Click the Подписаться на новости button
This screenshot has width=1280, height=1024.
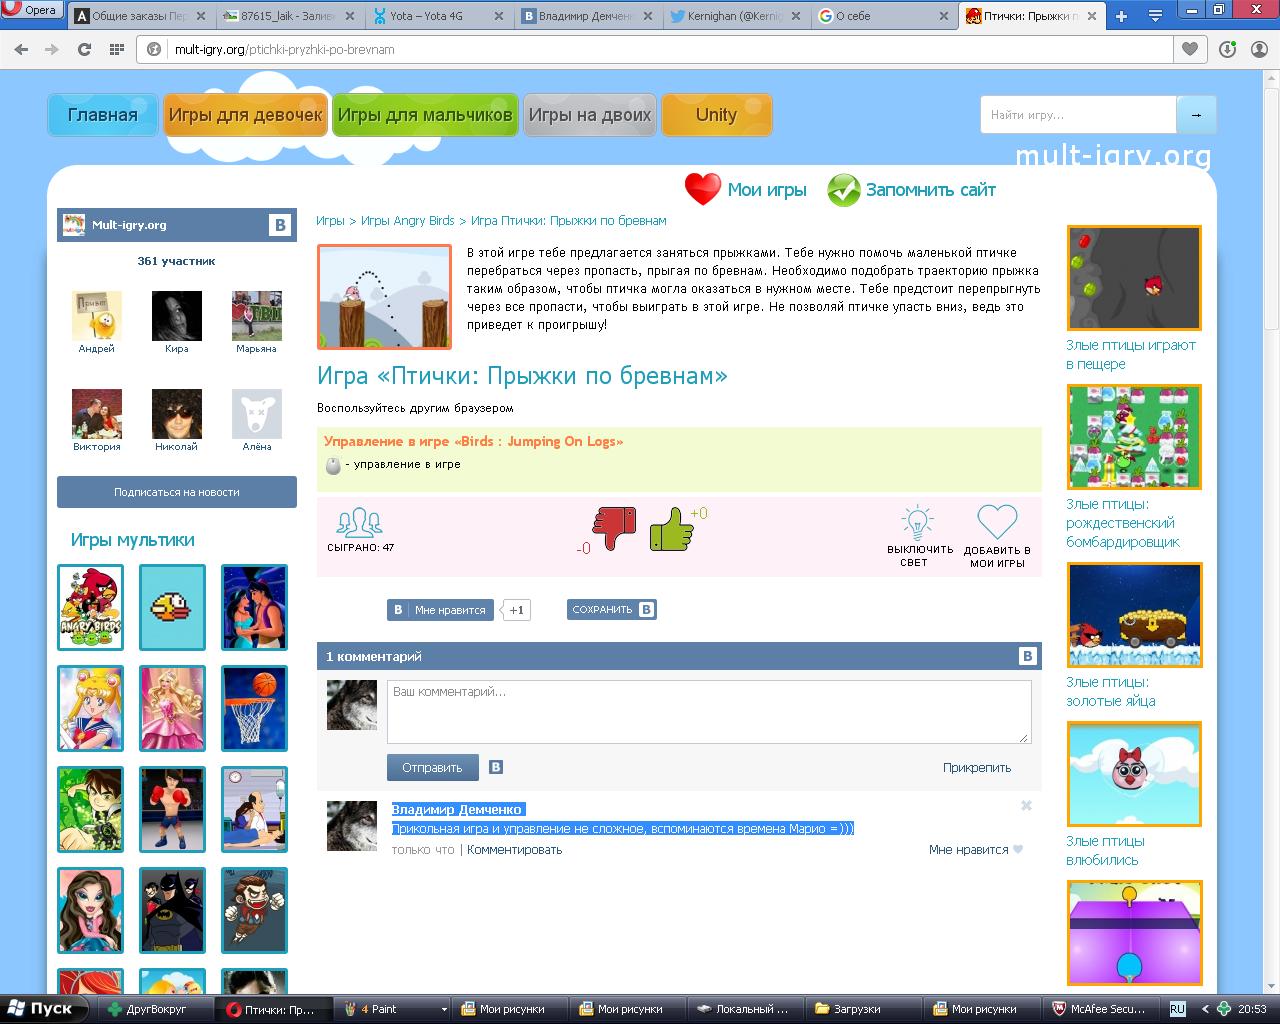(177, 492)
